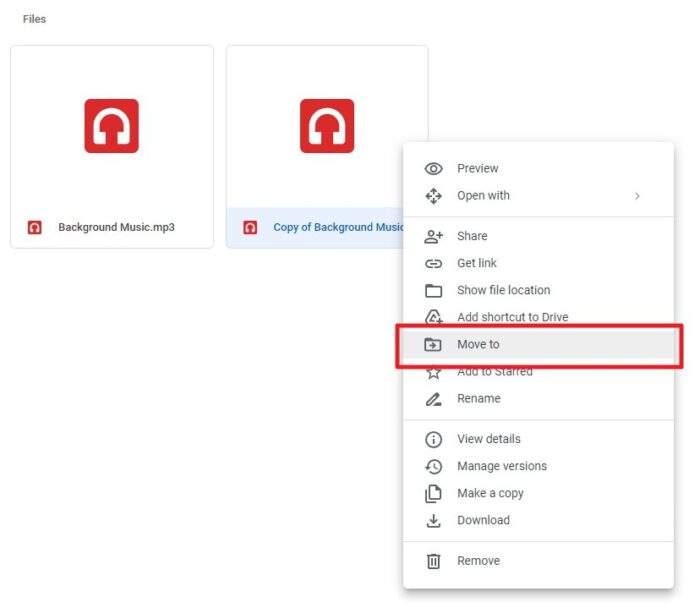Click the Background Music.mp3 file name
Screen dimensions: 700x608
coord(116,227)
